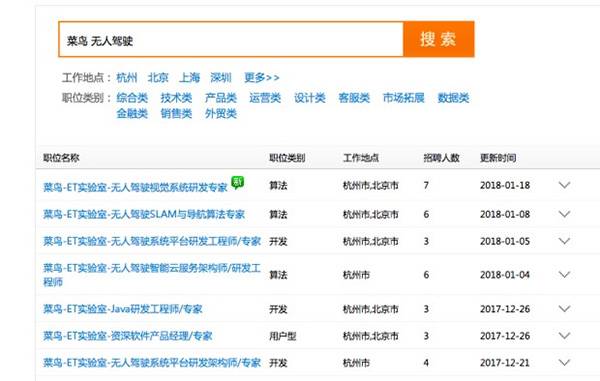Select the 综合类 job category
This screenshot has width=600, height=381.
point(132,98)
